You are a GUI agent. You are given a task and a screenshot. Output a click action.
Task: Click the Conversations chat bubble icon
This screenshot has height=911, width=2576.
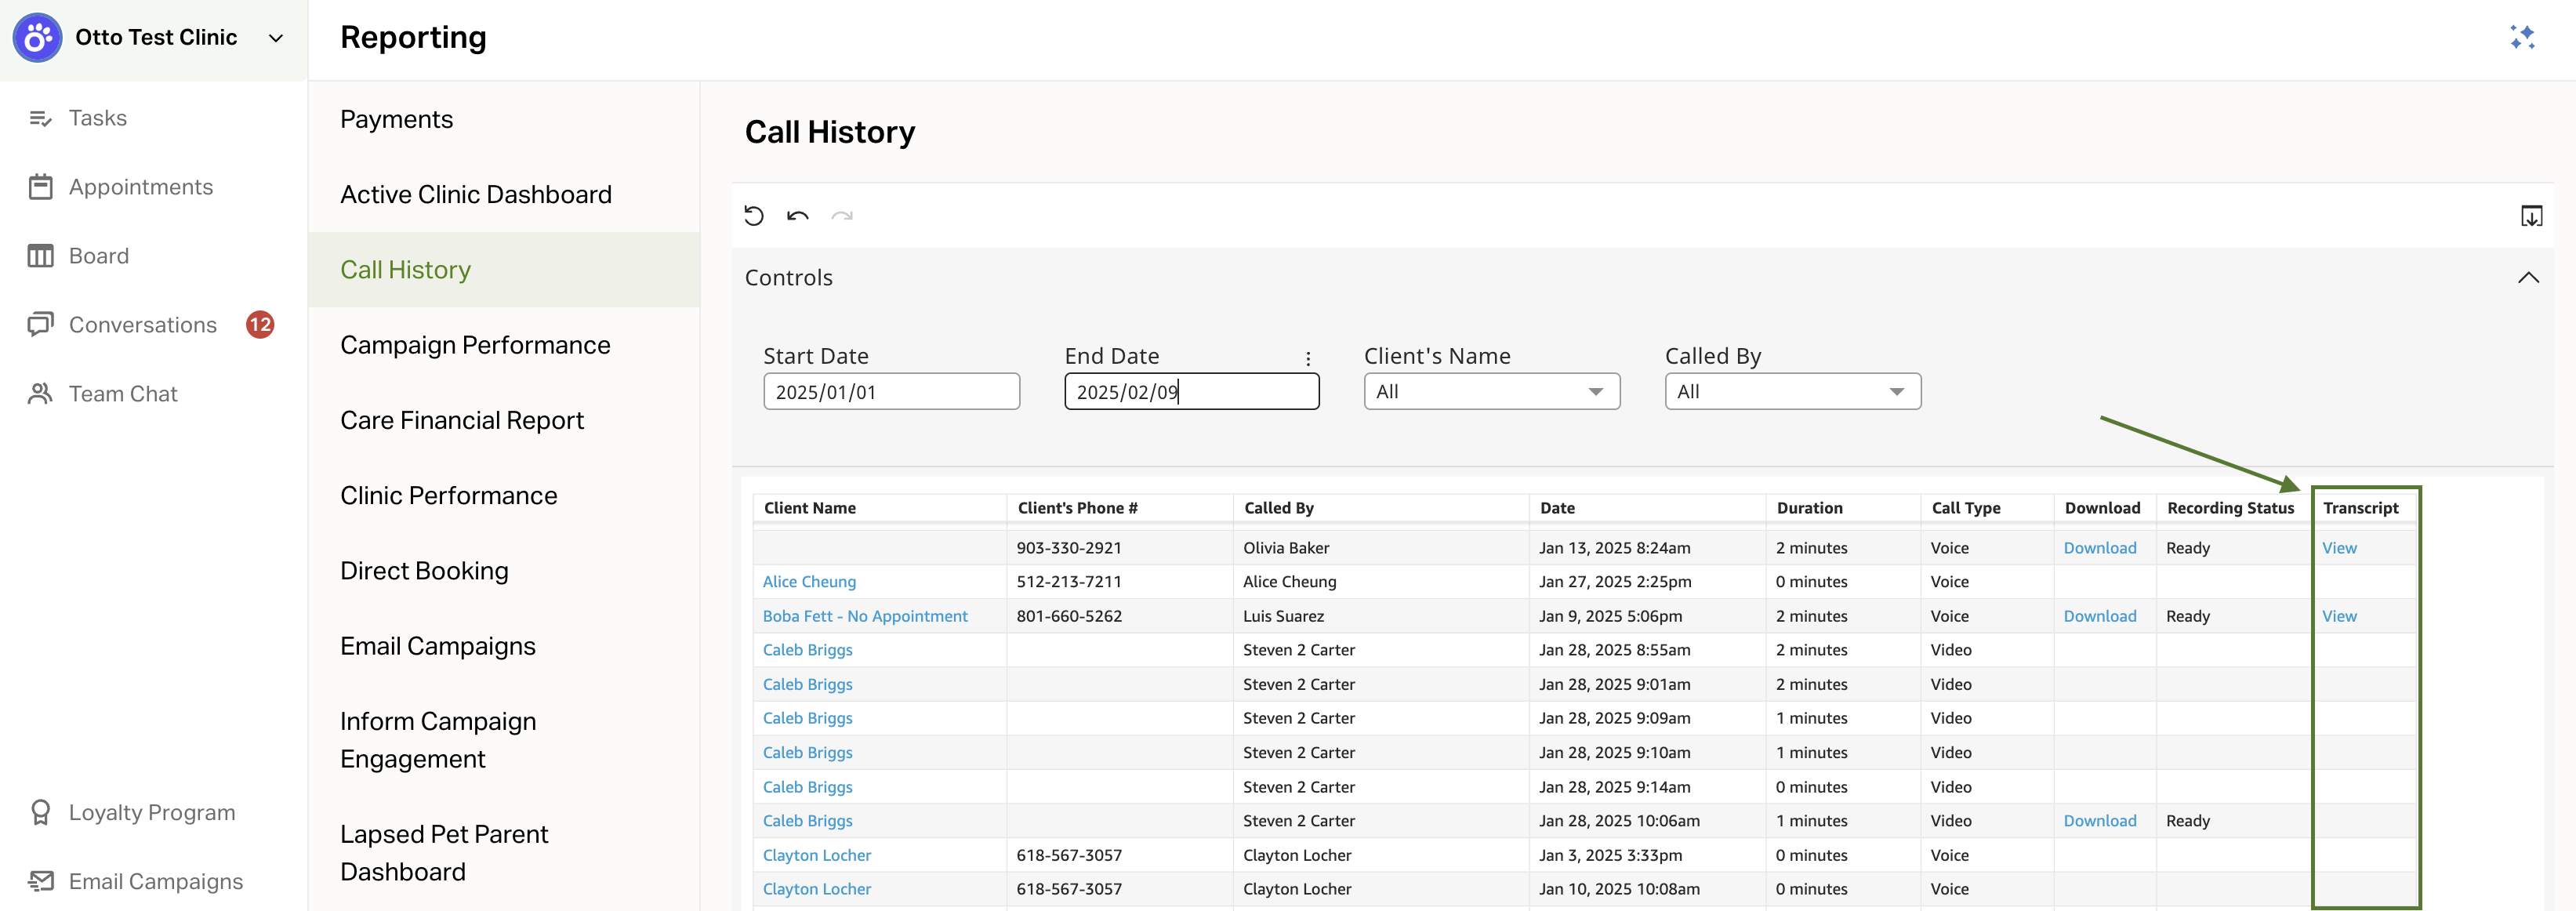click(40, 325)
